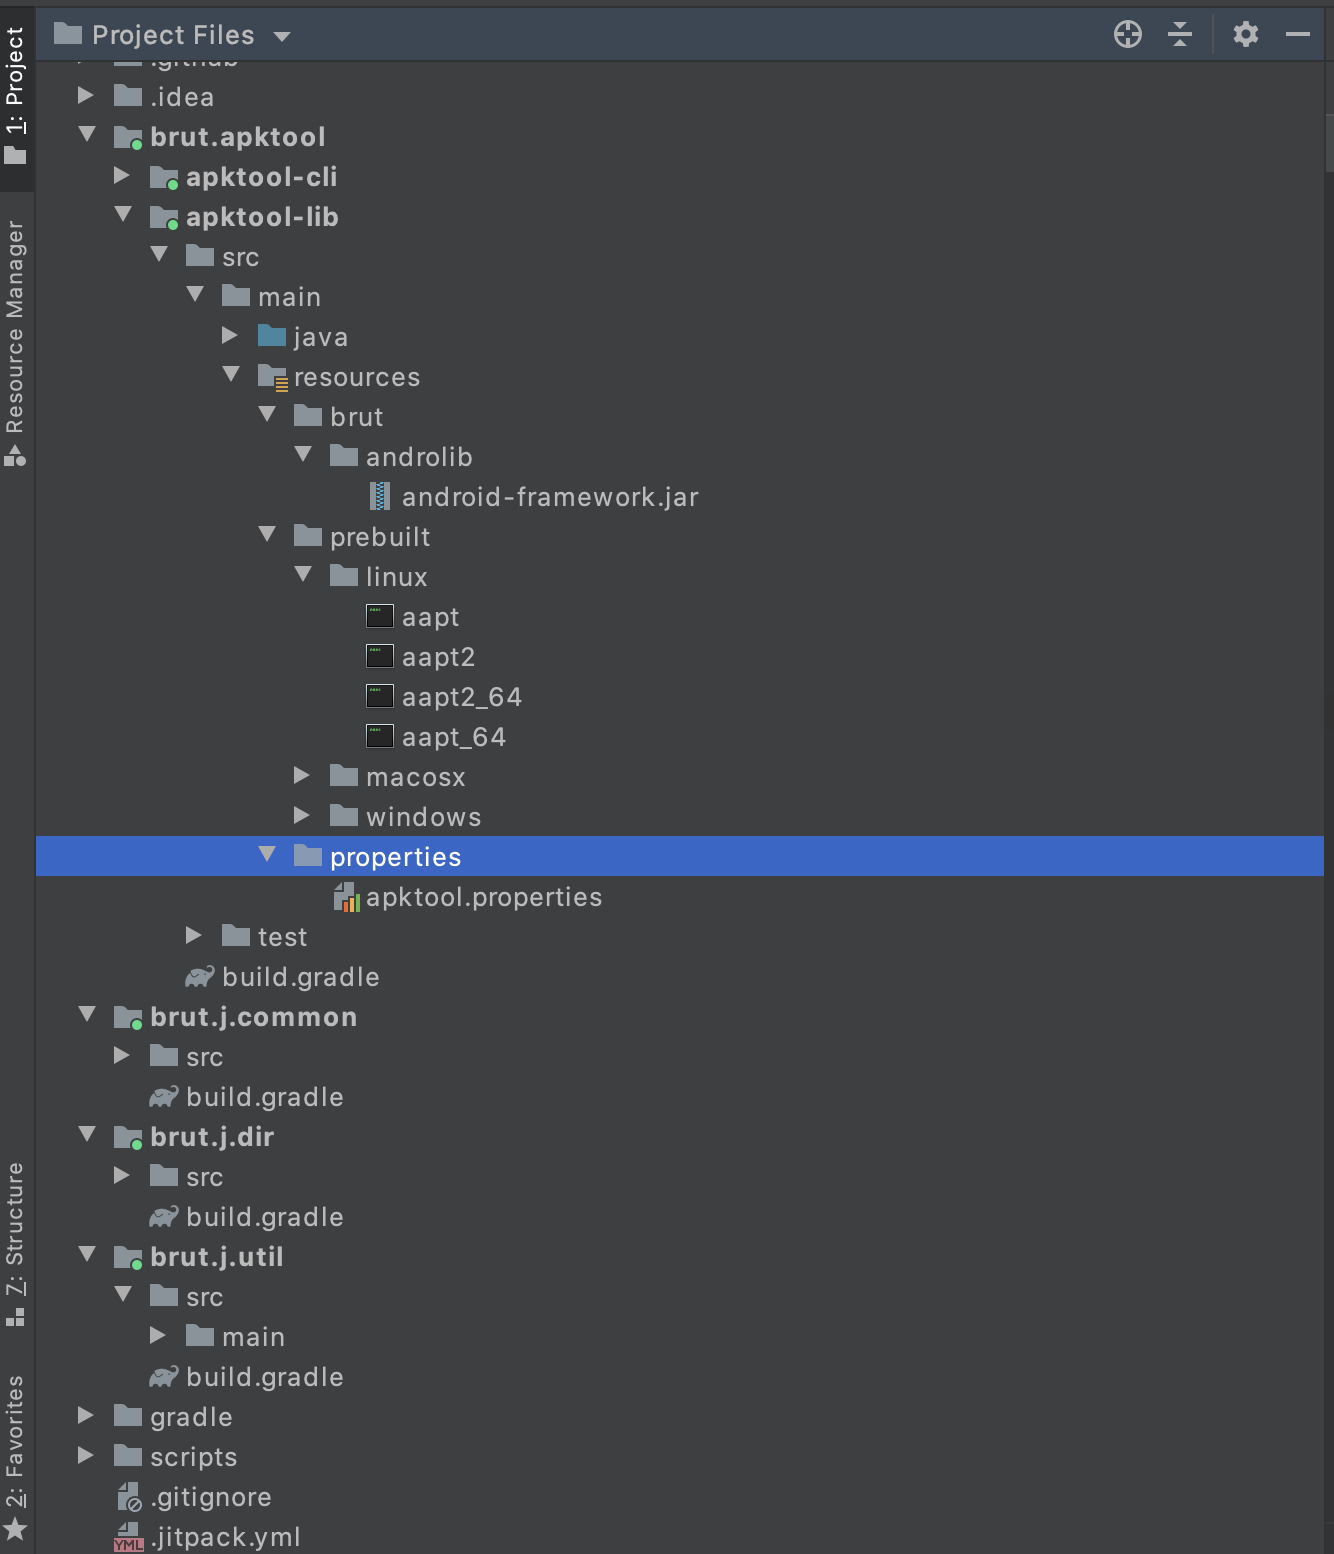1334x1554 pixels.
Task: Click the Locate/Select Opened File crosshair icon
Action: tap(1128, 33)
